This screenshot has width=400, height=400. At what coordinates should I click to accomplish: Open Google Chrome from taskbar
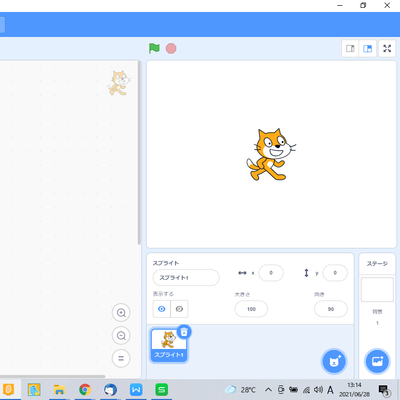click(x=85, y=389)
